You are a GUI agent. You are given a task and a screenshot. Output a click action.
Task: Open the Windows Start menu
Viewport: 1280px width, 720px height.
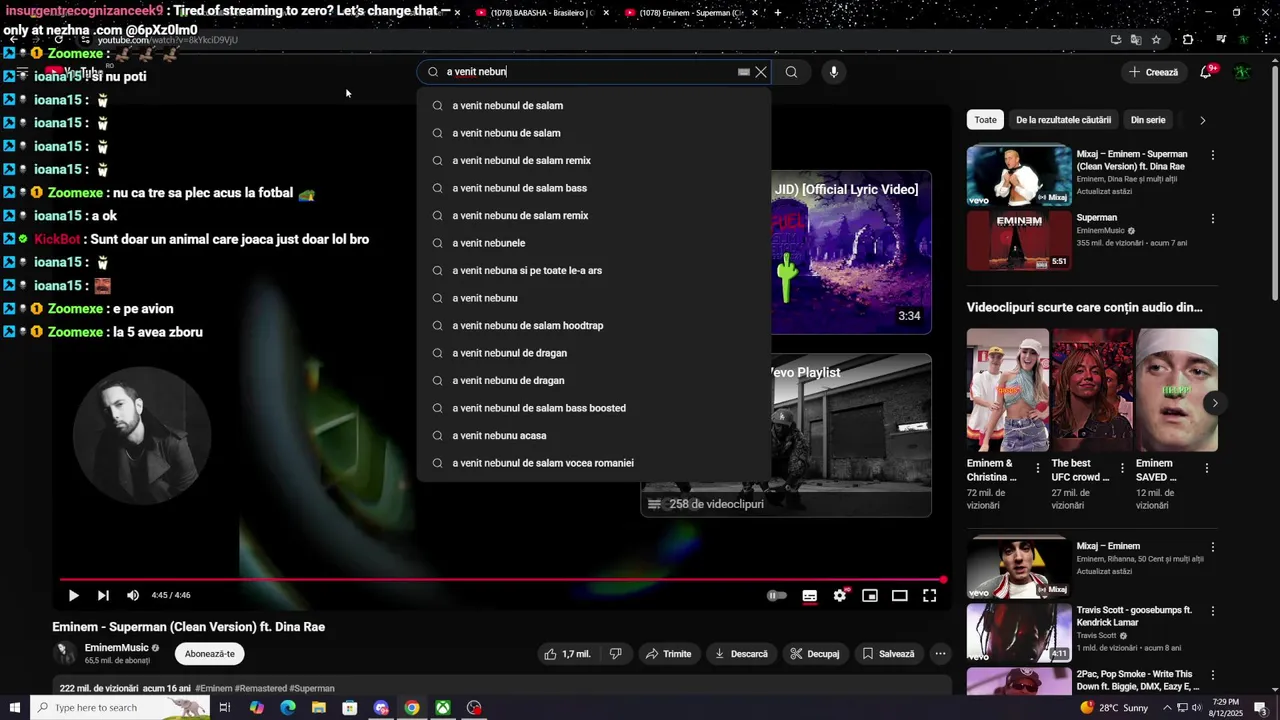14,708
